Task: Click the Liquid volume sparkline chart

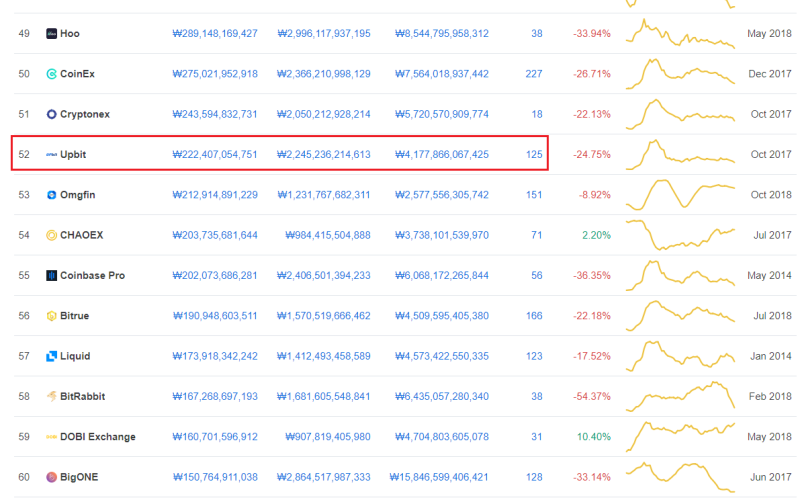Action: pos(680,356)
